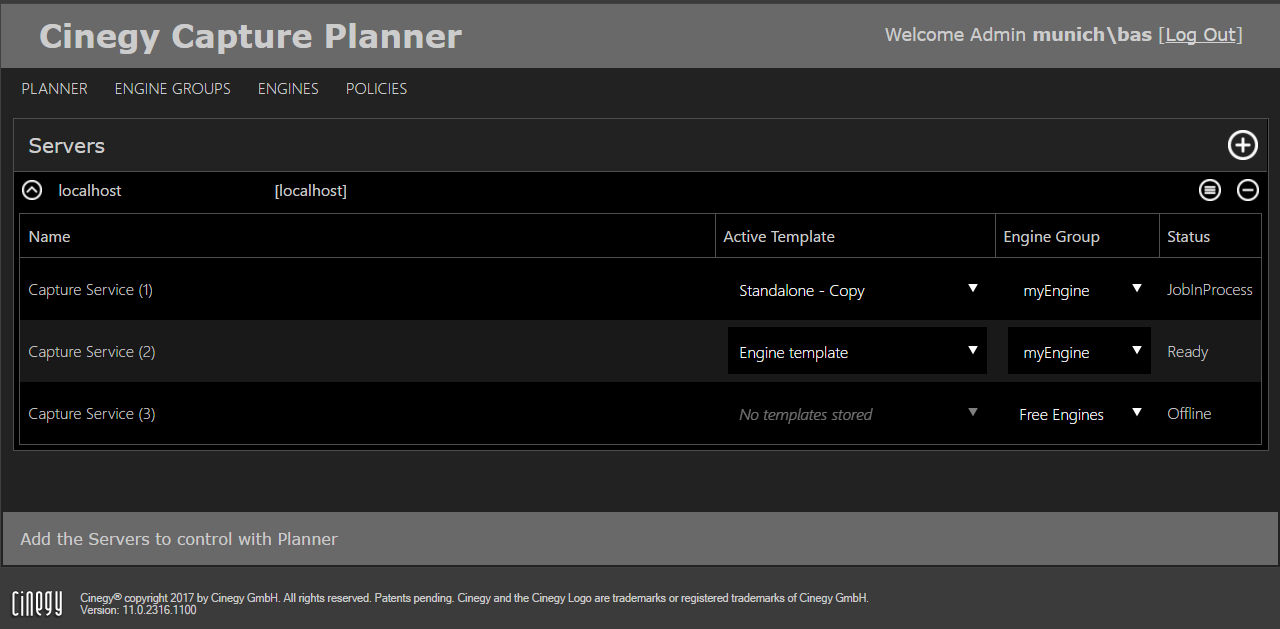Open Active Template dropdown for Capture Service (2)

tap(857, 352)
